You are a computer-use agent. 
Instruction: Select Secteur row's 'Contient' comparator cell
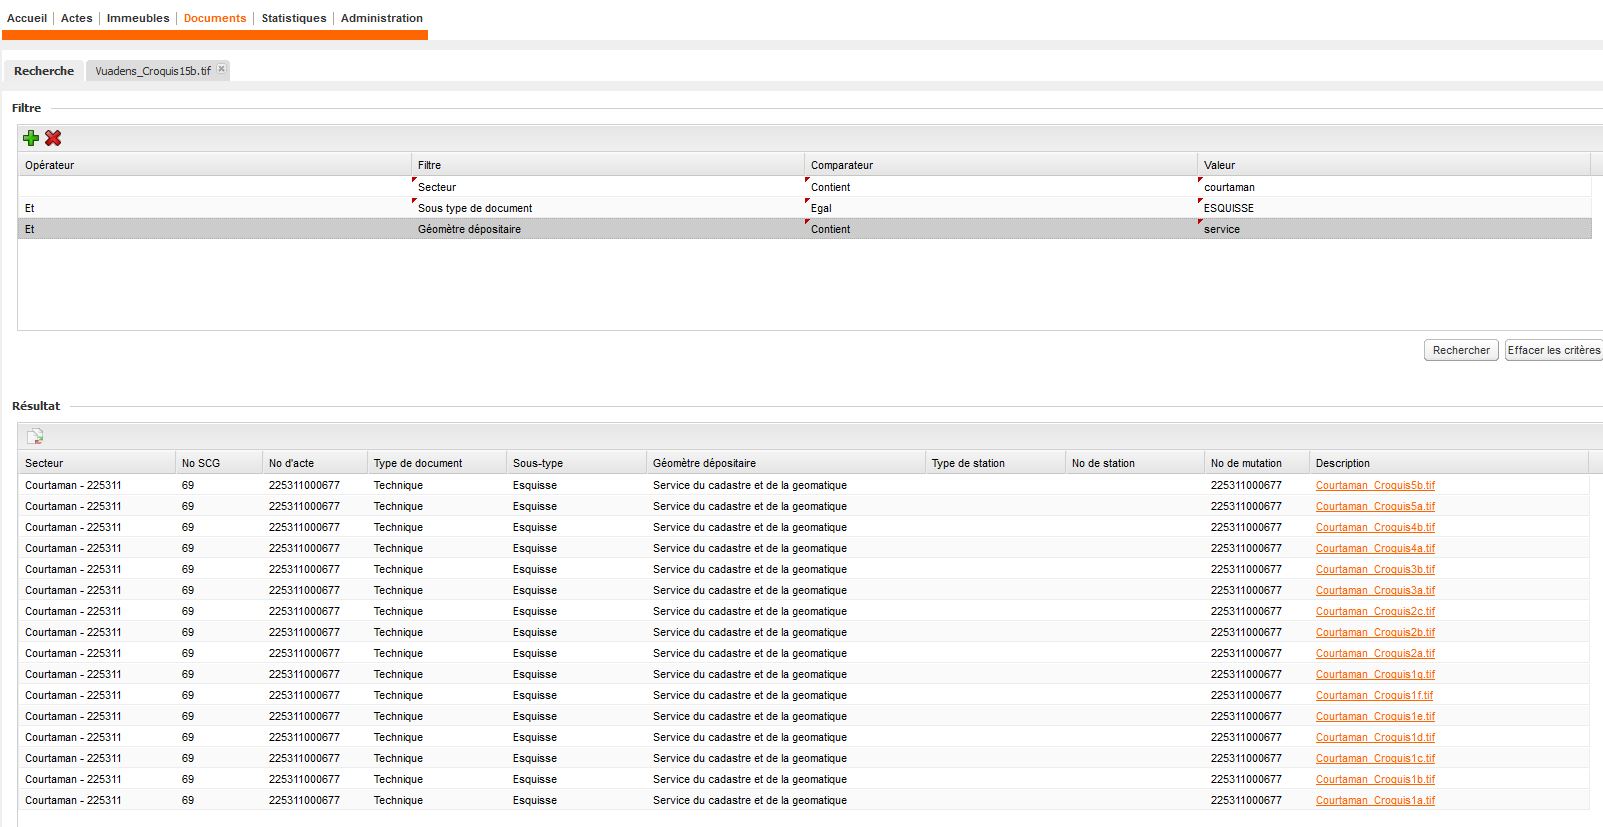click(x=1001, y=187)
